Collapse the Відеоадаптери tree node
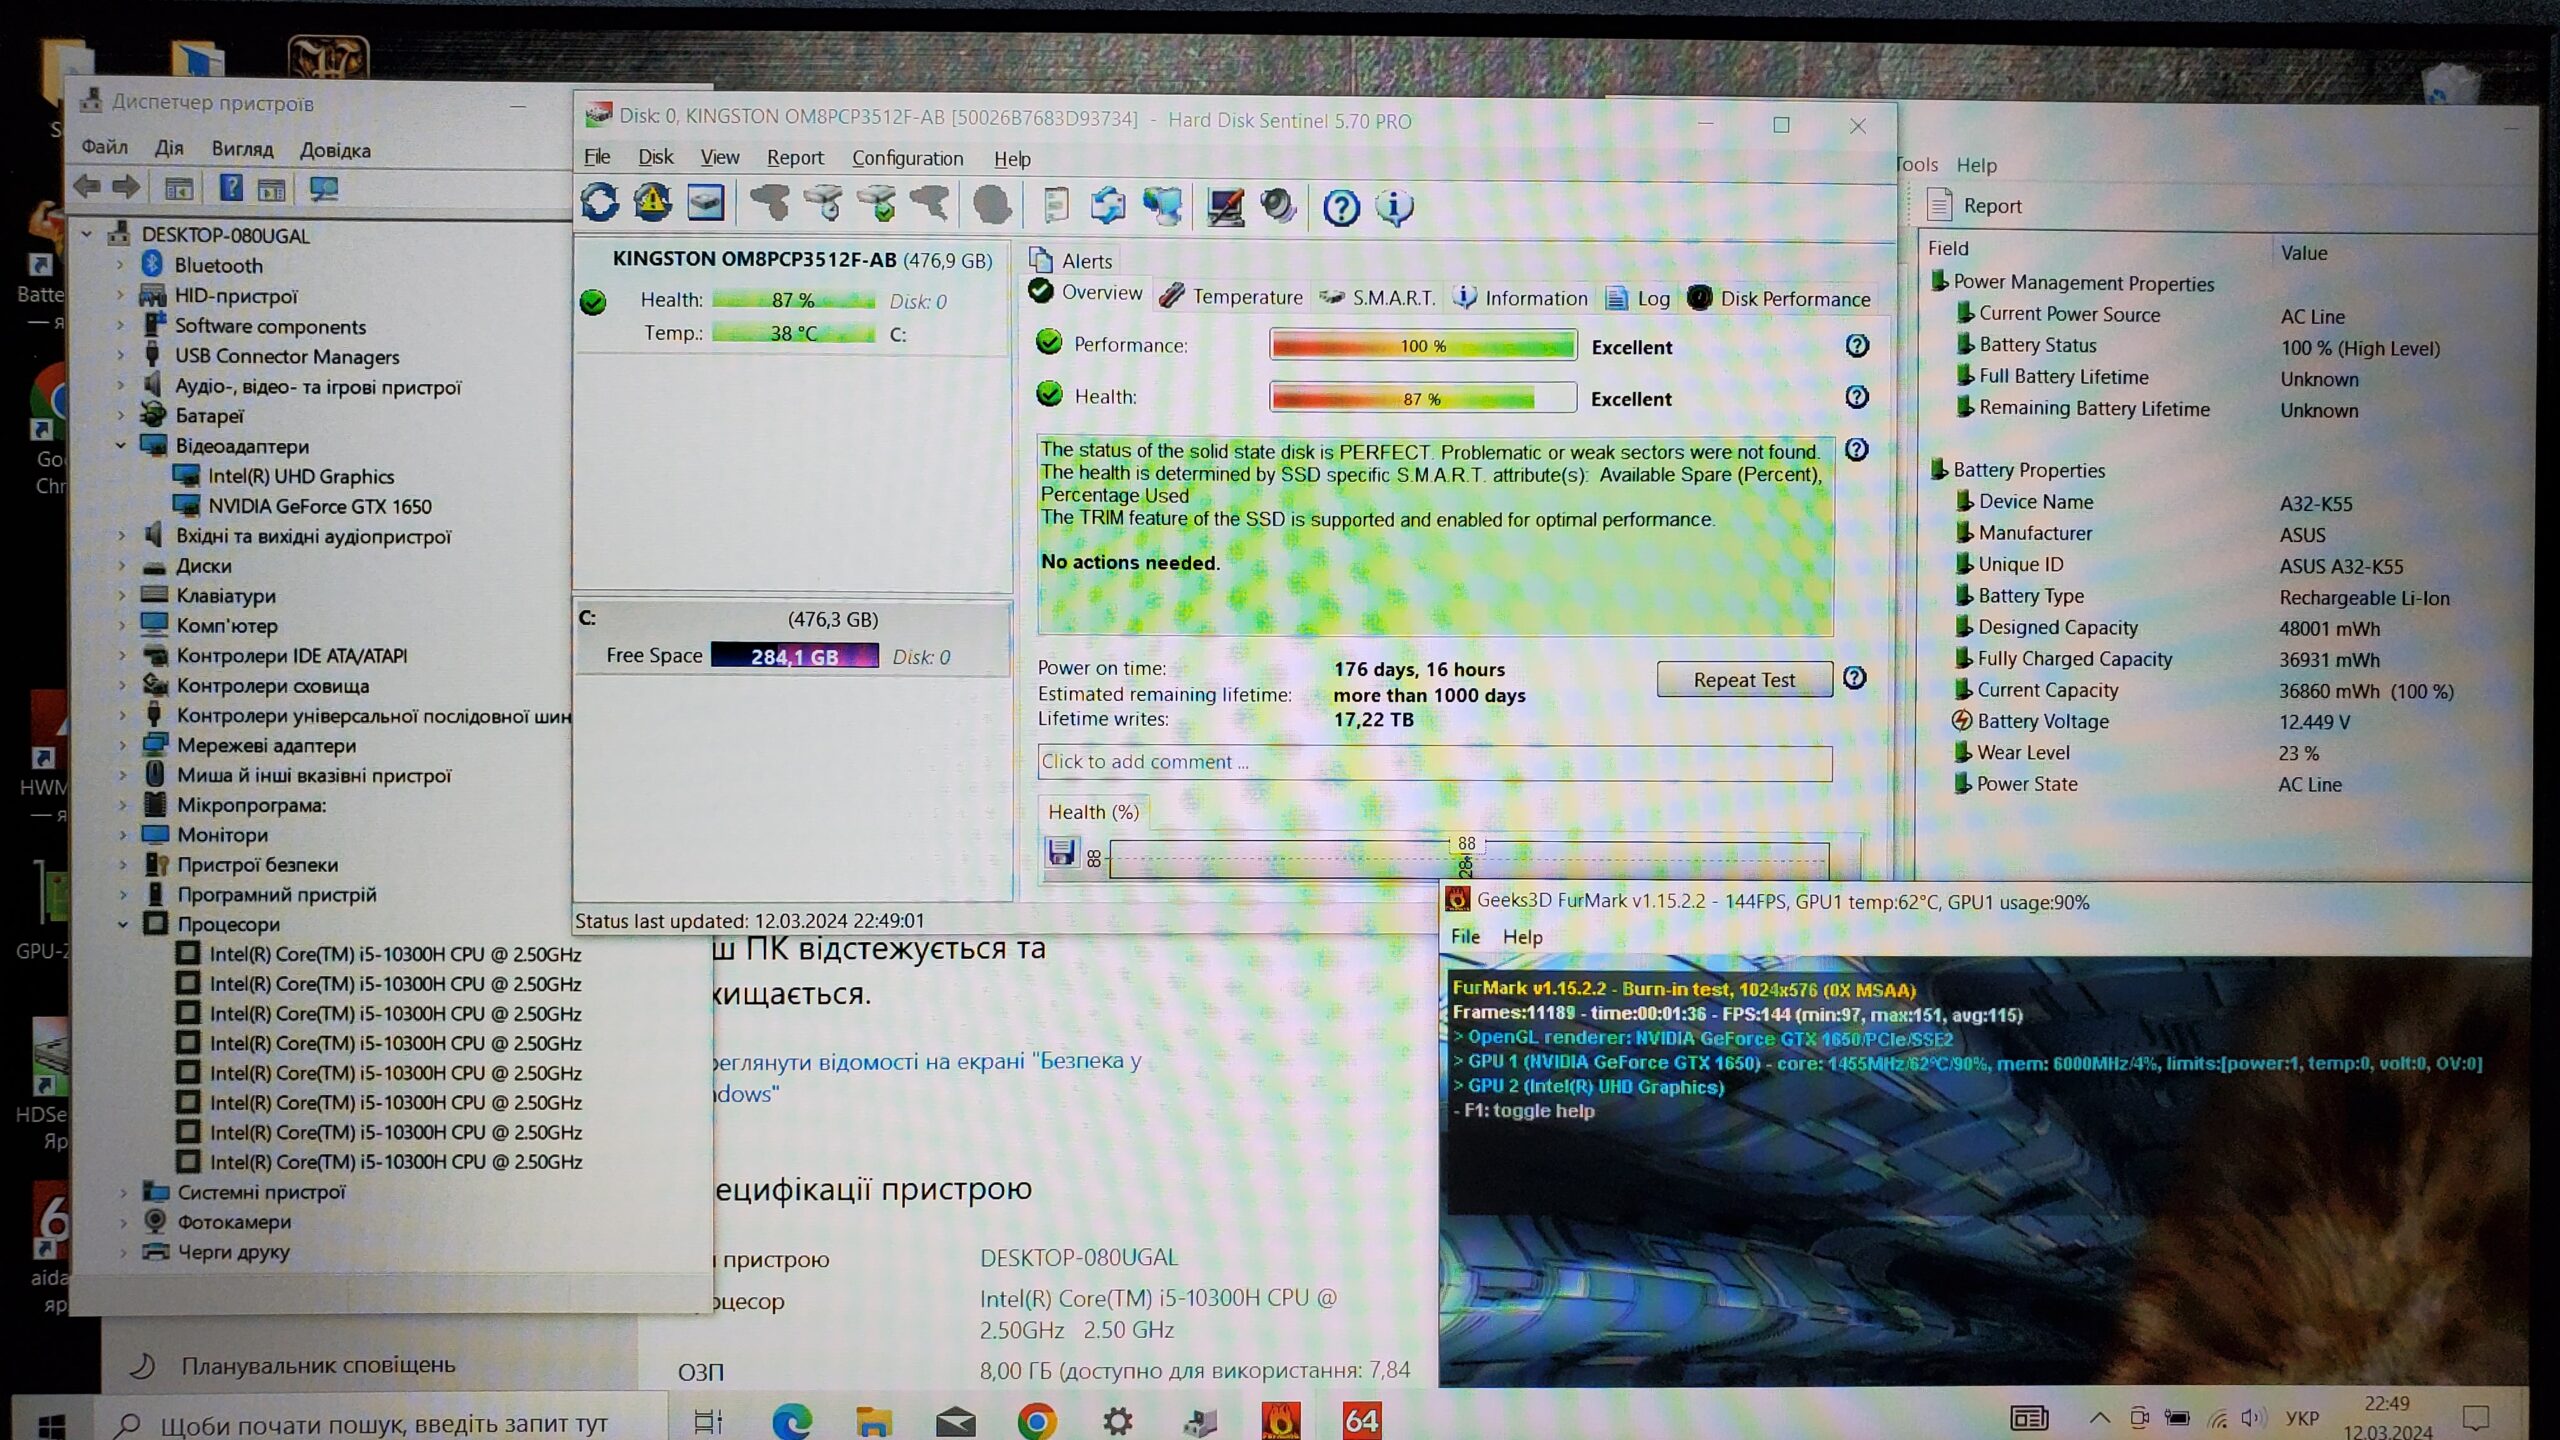 click(121, 446)
